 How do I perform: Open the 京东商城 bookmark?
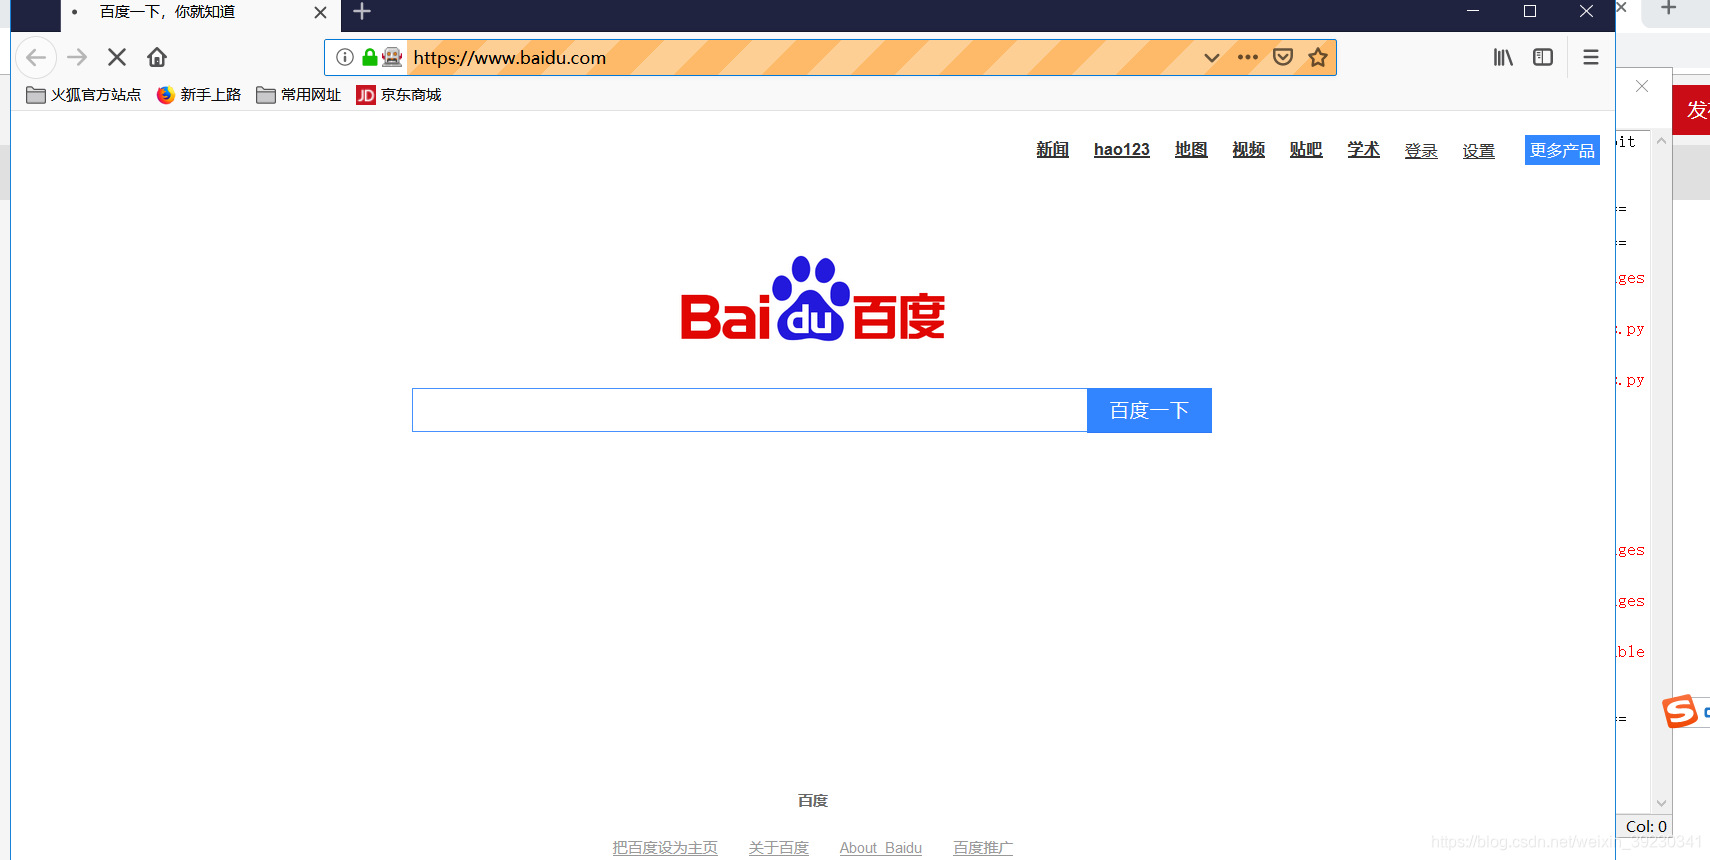399,95
